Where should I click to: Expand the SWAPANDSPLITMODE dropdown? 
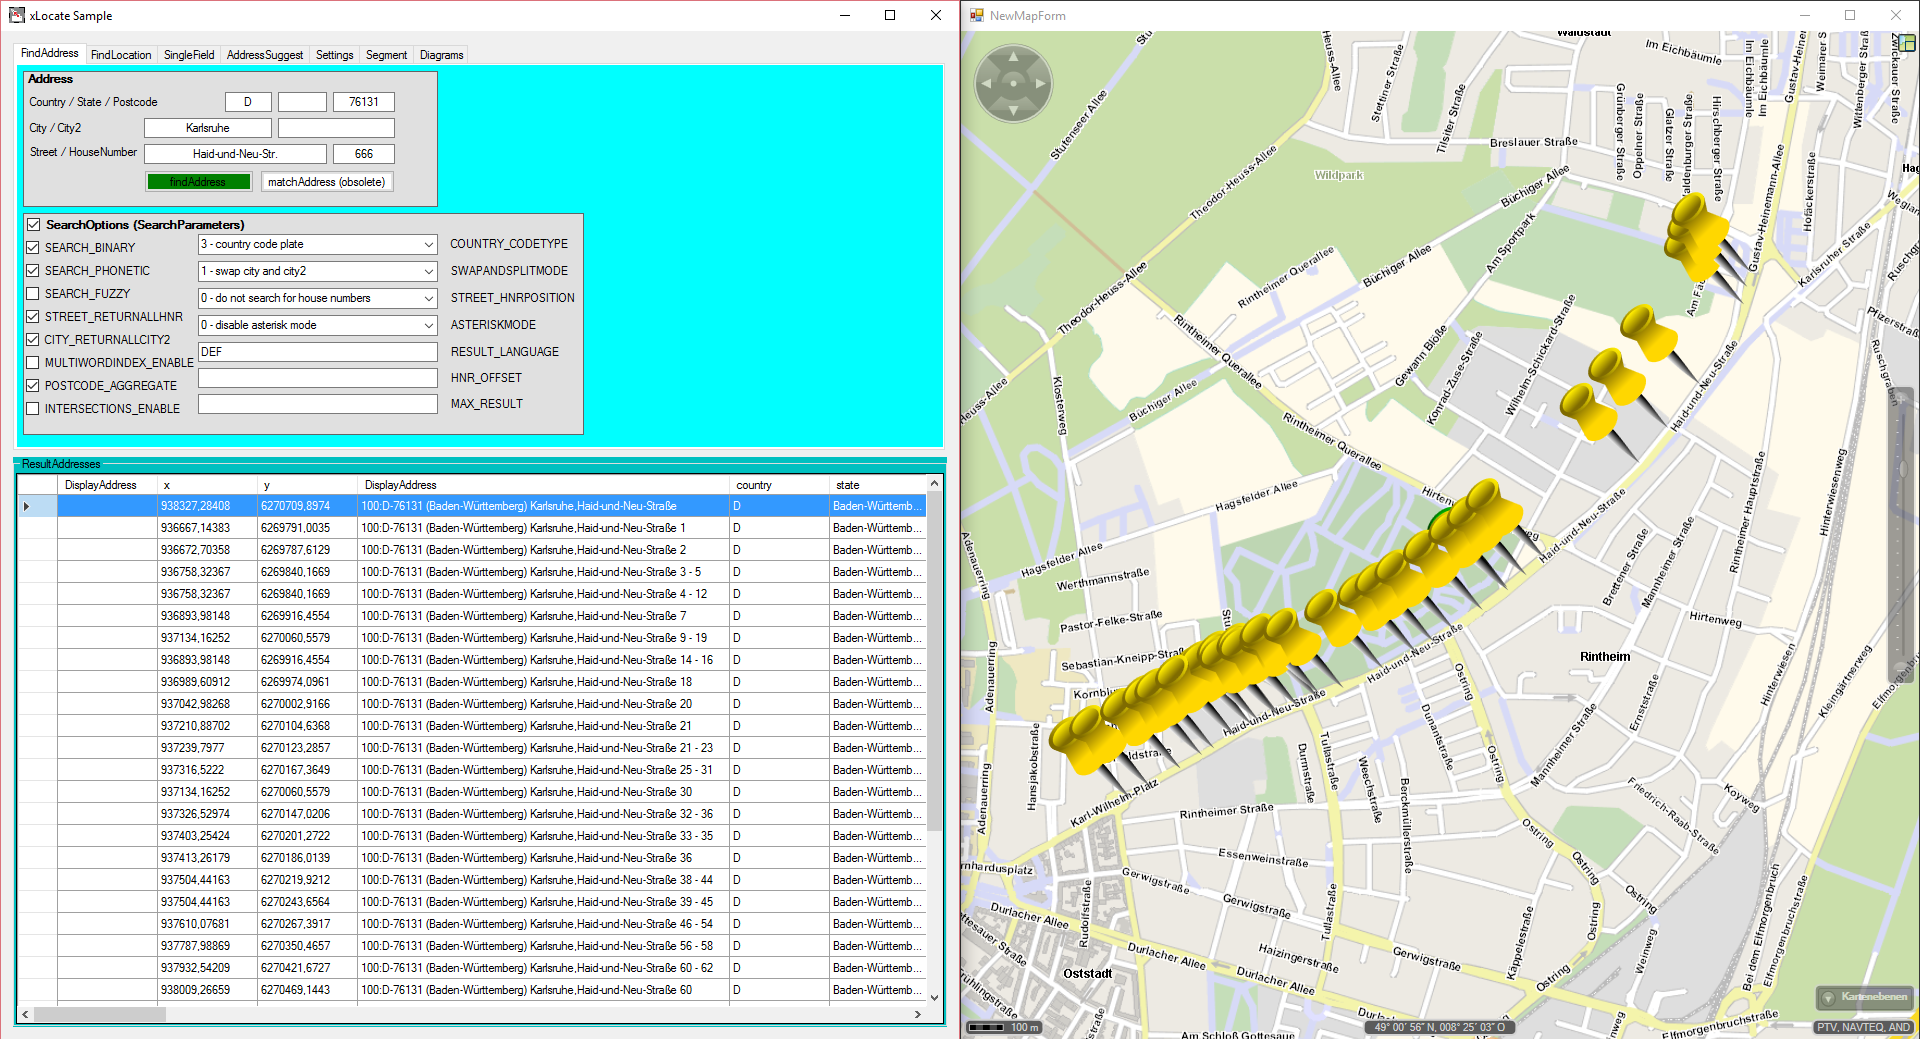pos(428,272)
